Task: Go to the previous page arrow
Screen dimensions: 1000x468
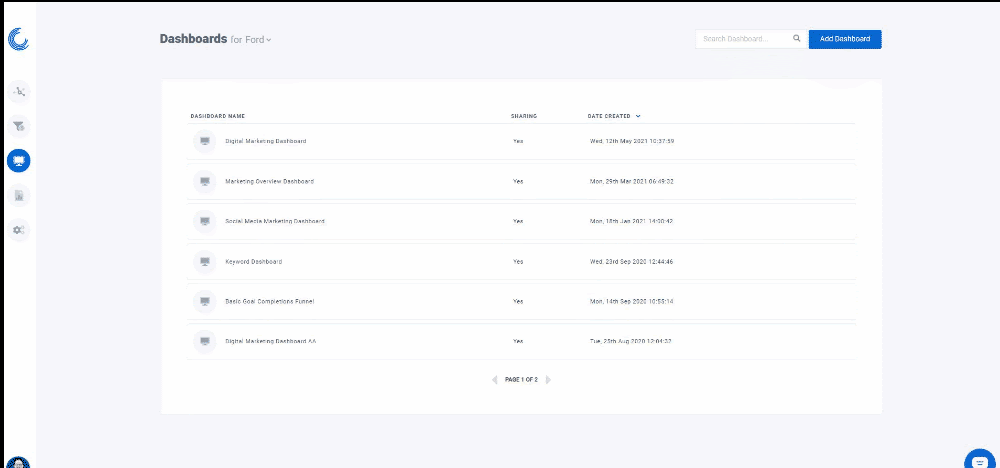Action: [495, 379]
